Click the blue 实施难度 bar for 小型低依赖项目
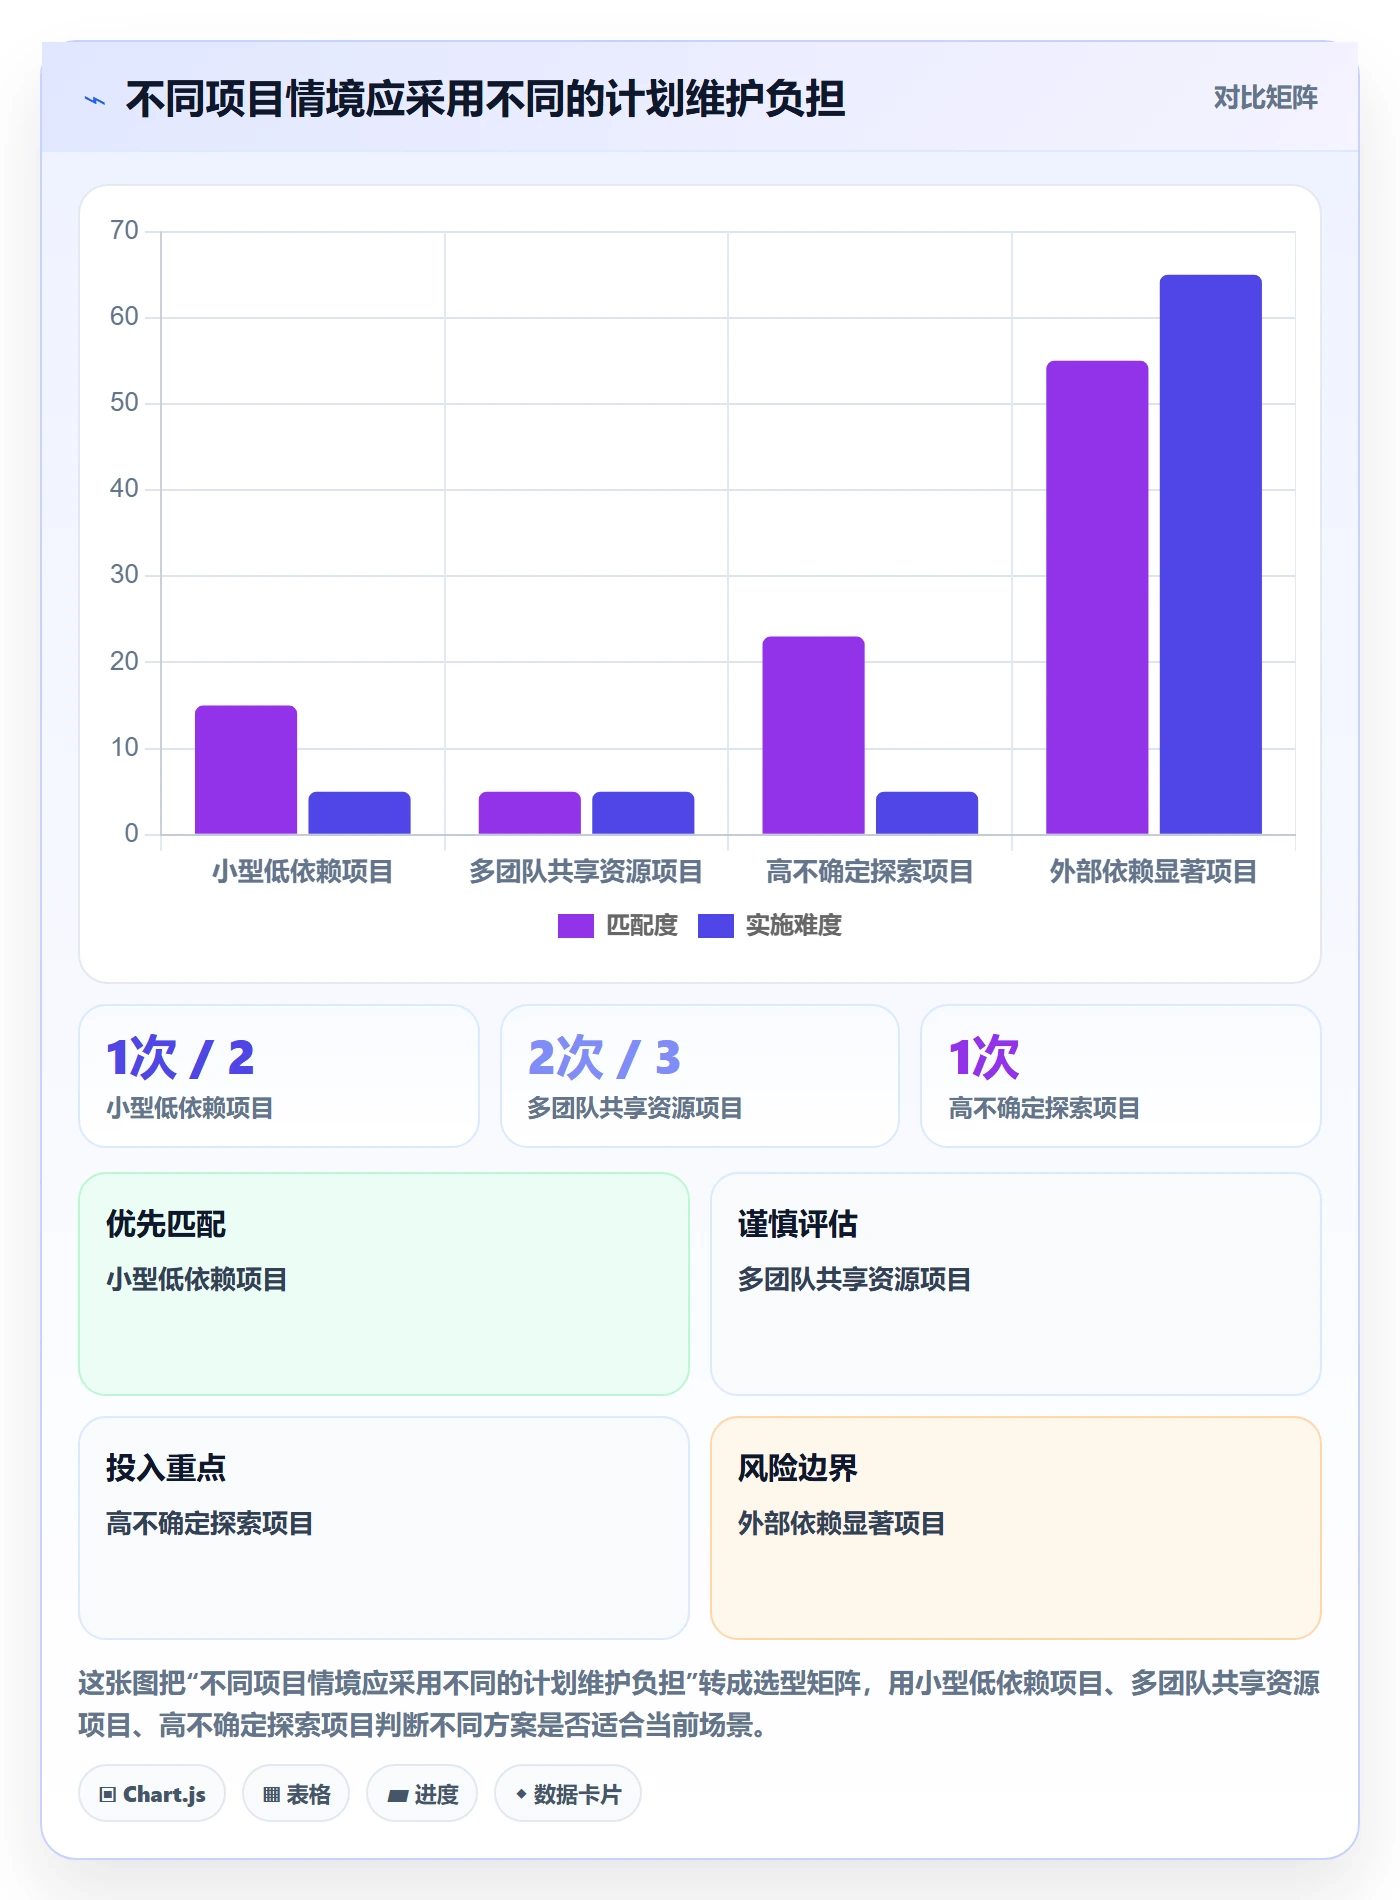1400x1900 pixels. point(359,813)
